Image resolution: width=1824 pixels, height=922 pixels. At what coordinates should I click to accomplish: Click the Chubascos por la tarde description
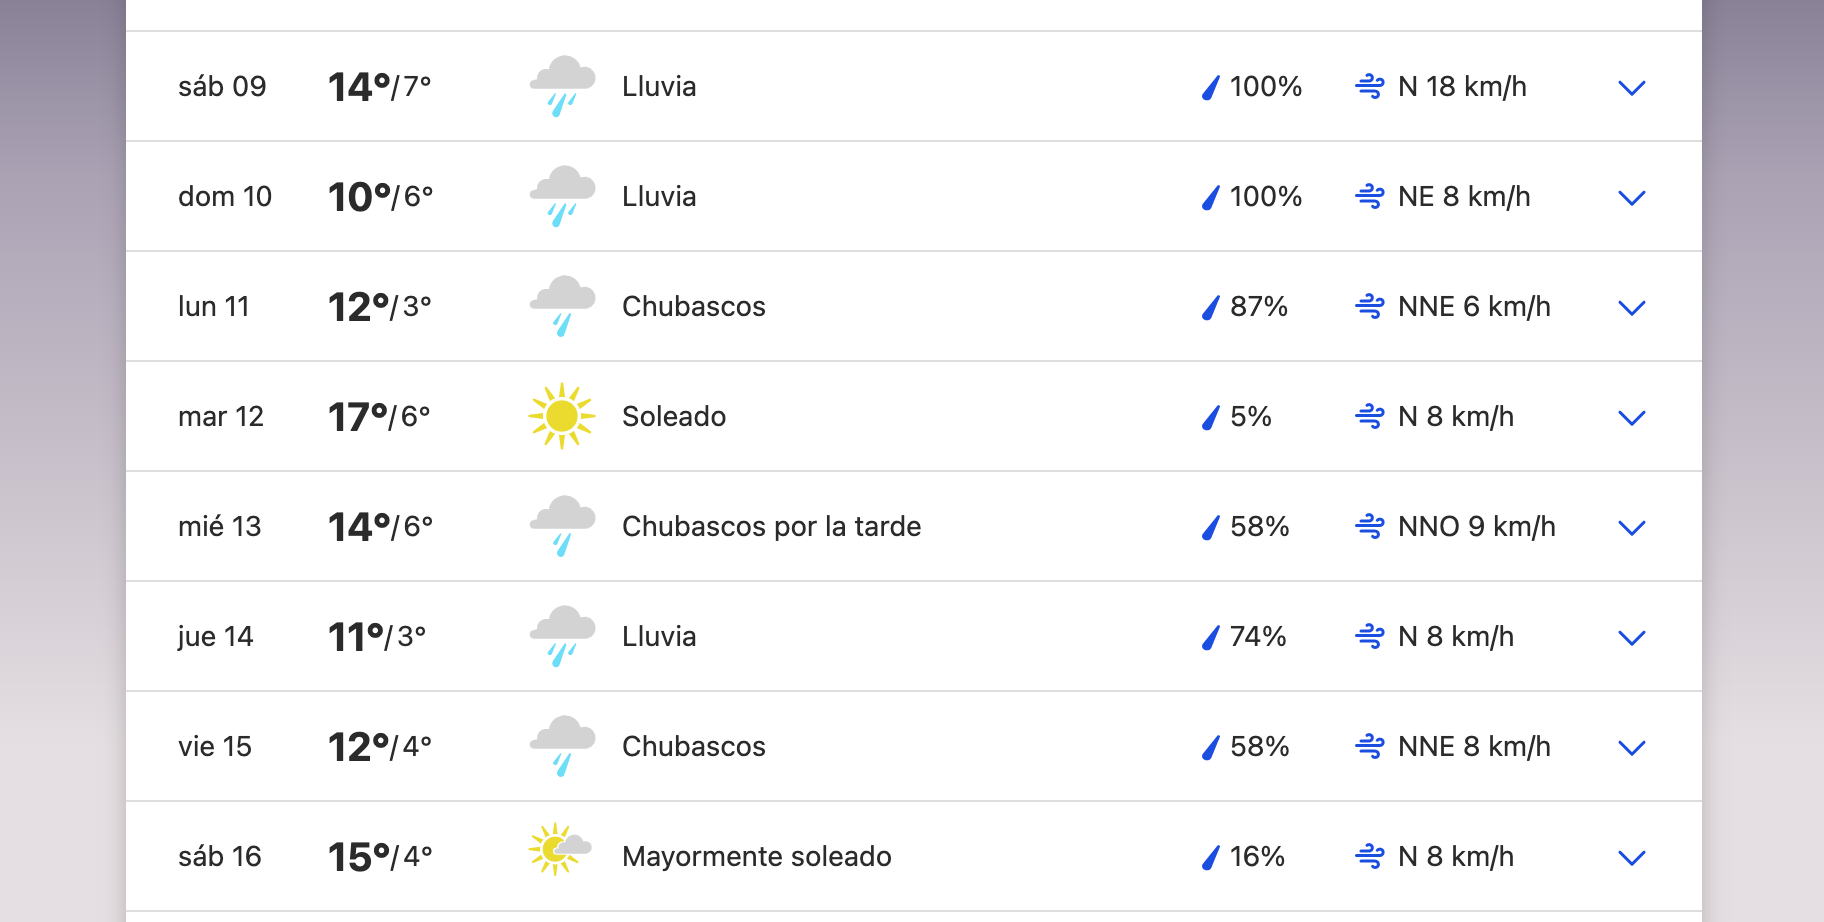coord(771,526)
